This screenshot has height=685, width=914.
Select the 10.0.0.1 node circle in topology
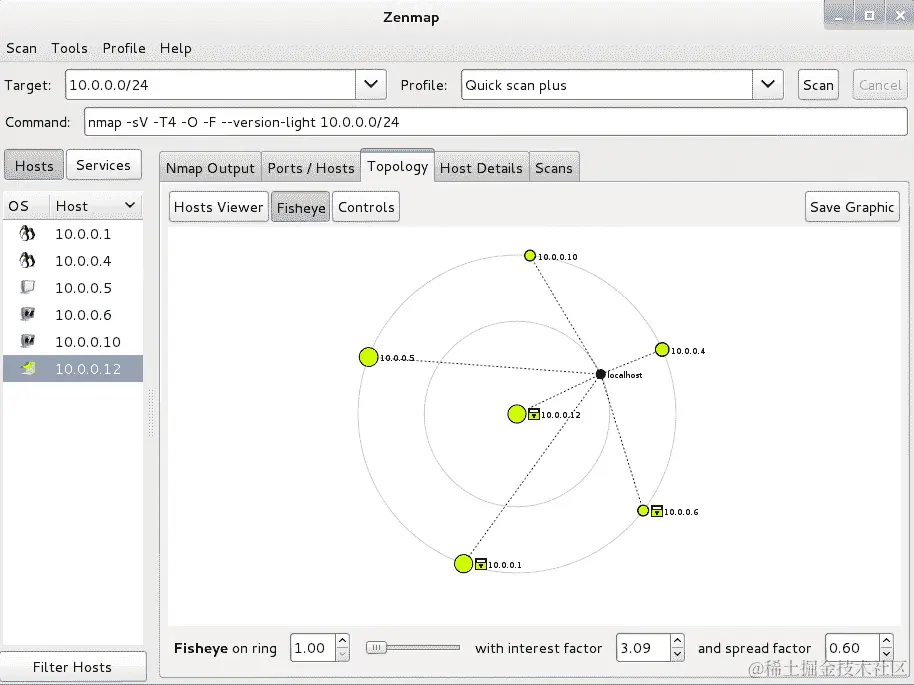pyautogui.click(x=463, y=564)
